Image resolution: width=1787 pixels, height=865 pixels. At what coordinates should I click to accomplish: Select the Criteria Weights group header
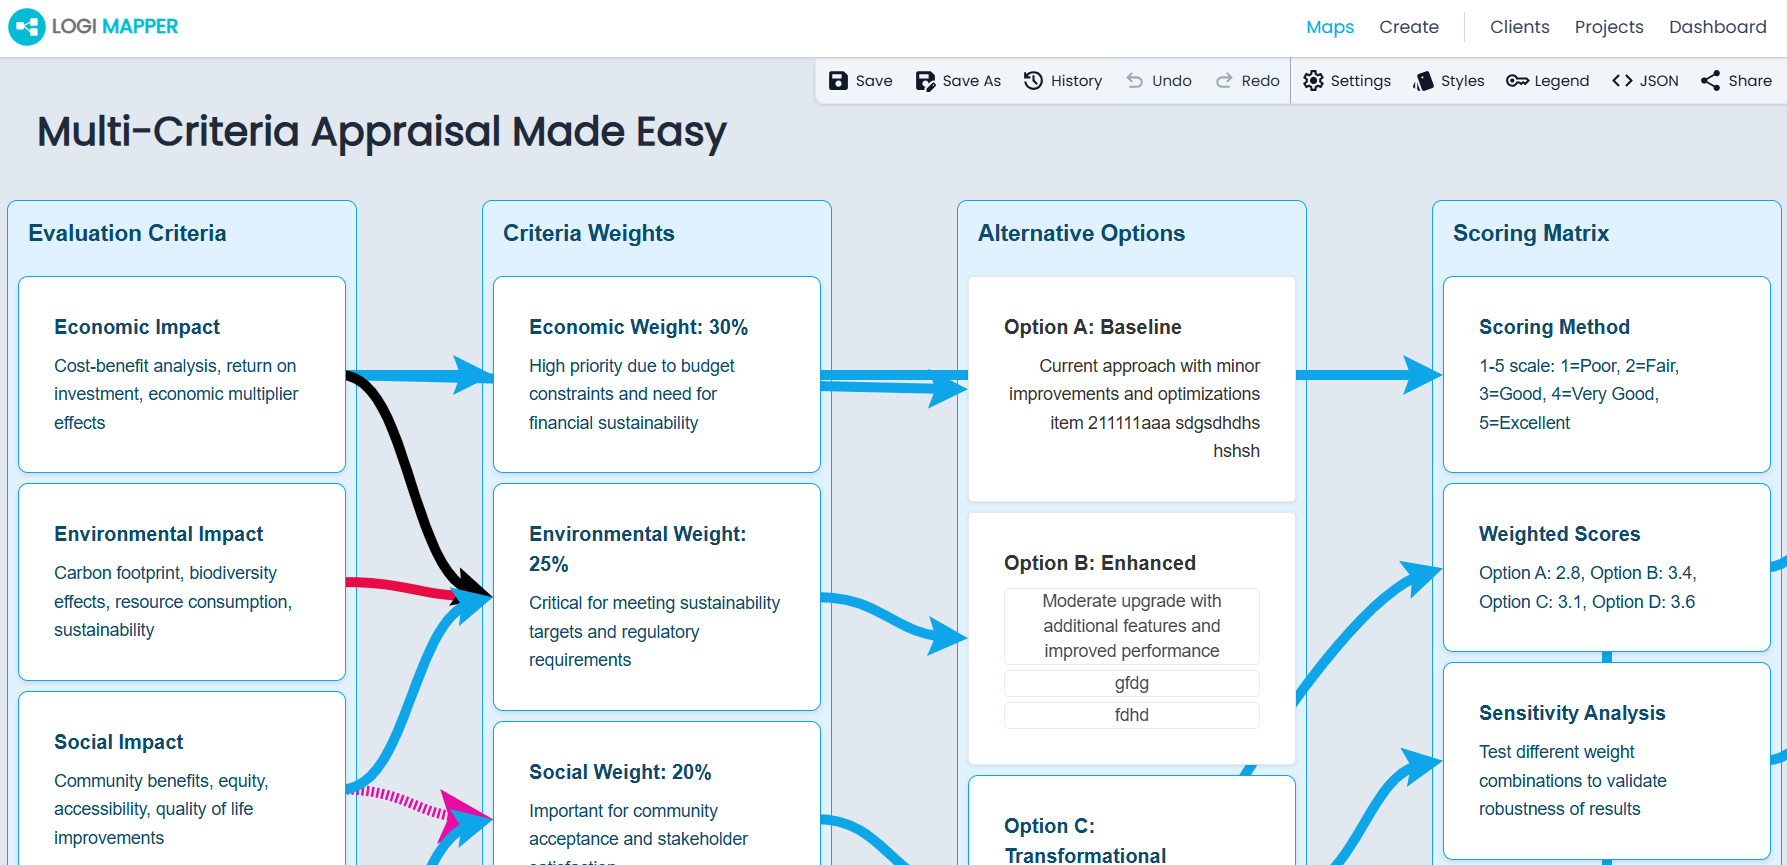[x=588, y=233]
